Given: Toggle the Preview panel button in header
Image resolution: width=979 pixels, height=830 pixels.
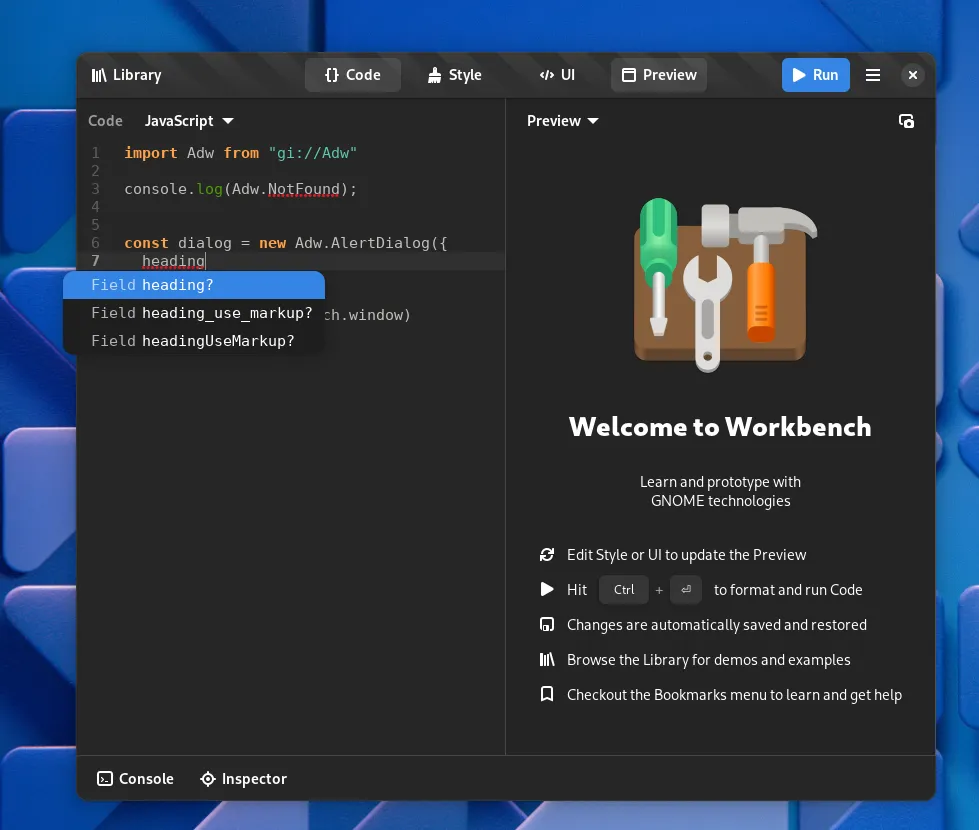Looking at the screenshot, I should (x=659, y=75).
